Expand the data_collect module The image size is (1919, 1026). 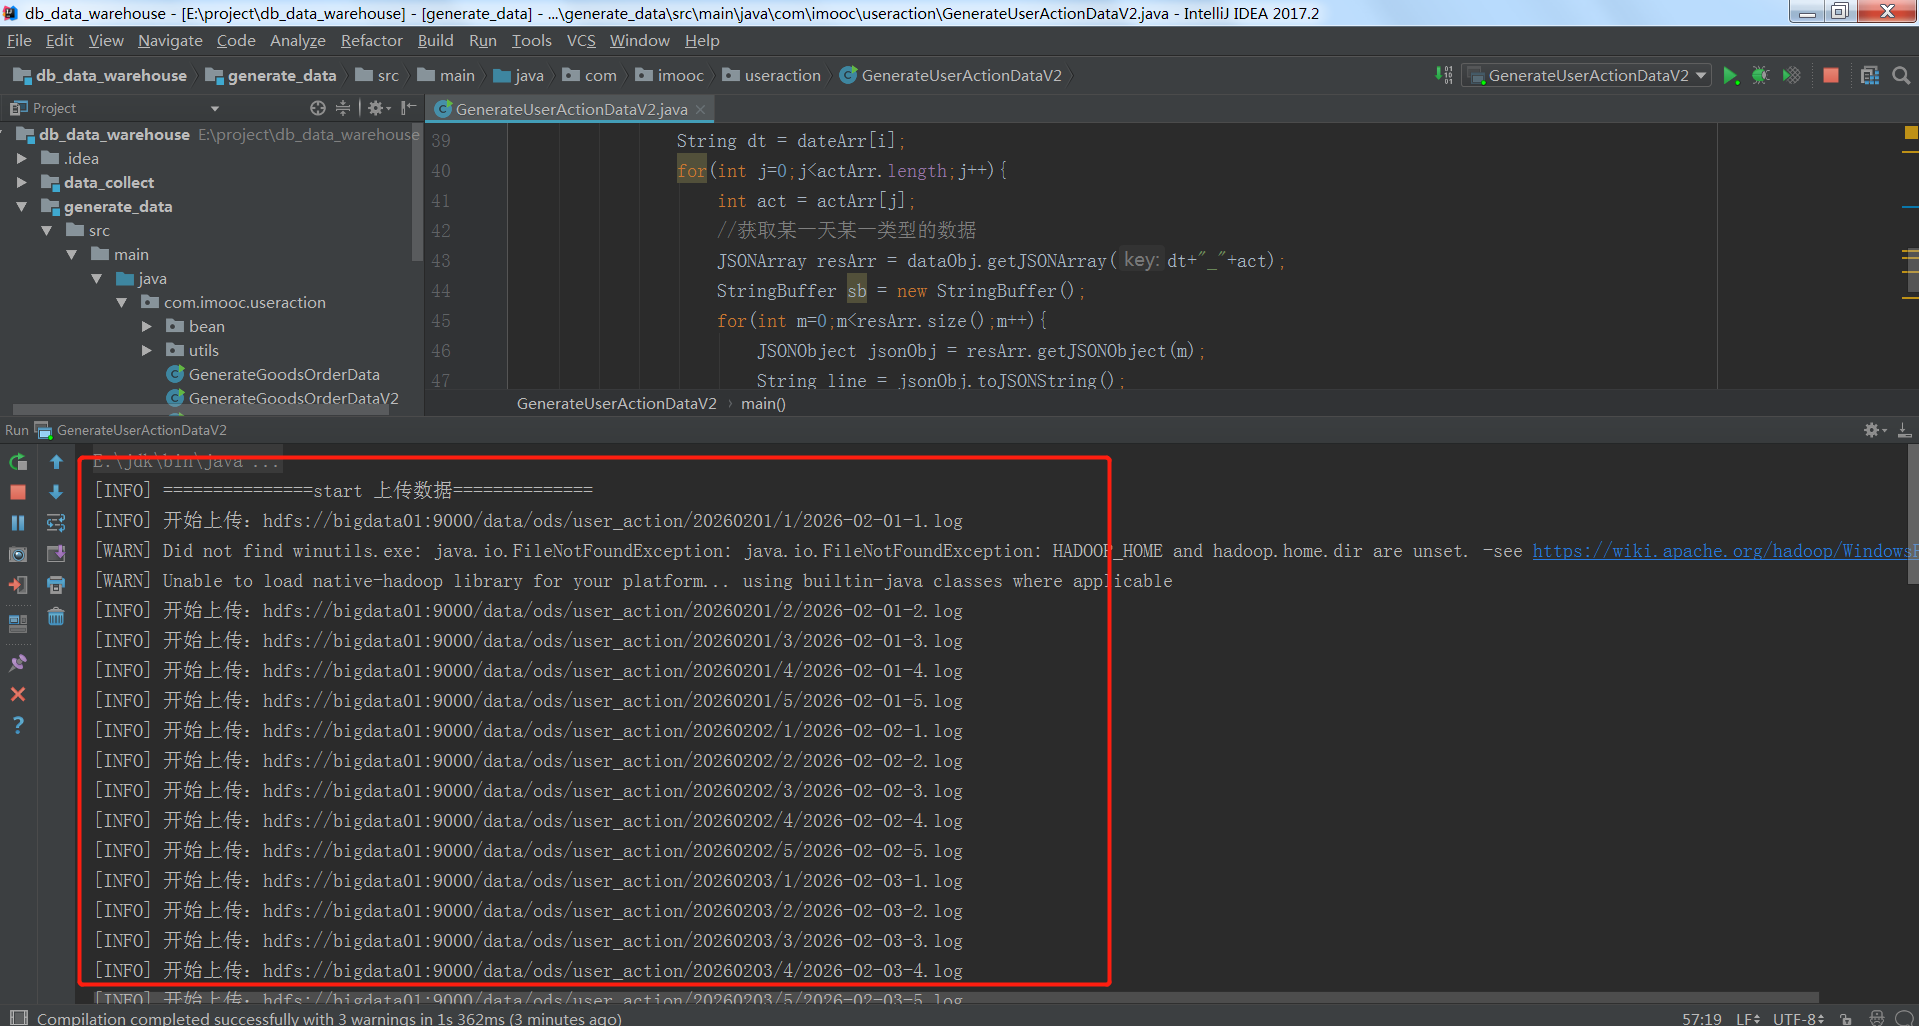(x=22, y=182)
